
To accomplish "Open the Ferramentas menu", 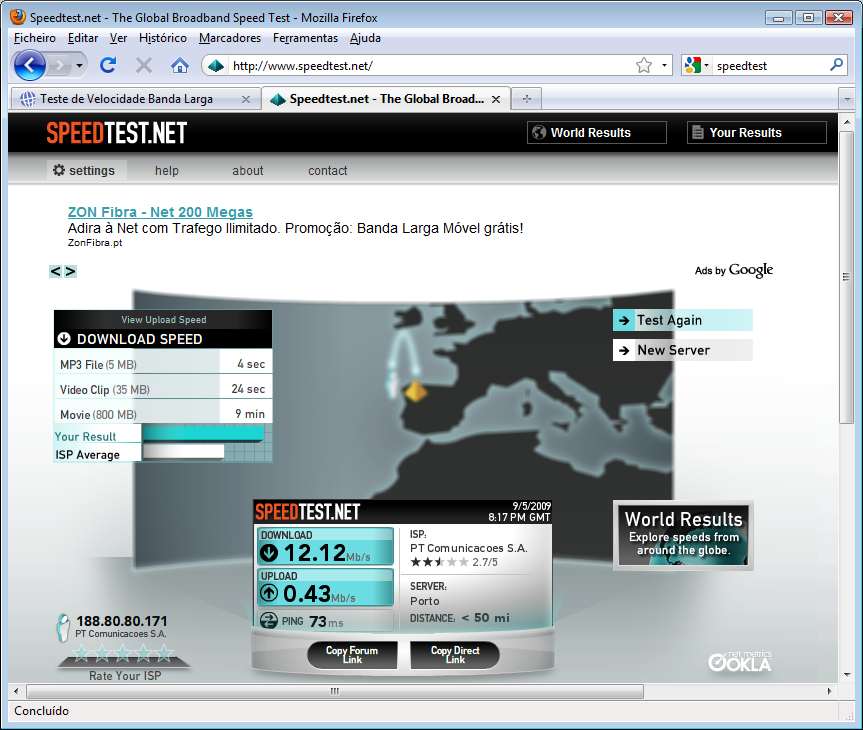I will tap(305, 38).
